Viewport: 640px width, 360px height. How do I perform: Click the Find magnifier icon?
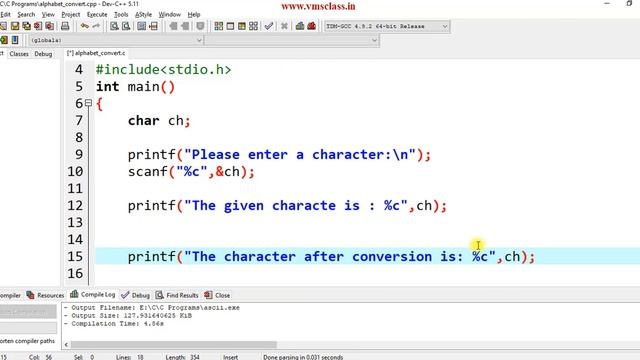(115, 26)
